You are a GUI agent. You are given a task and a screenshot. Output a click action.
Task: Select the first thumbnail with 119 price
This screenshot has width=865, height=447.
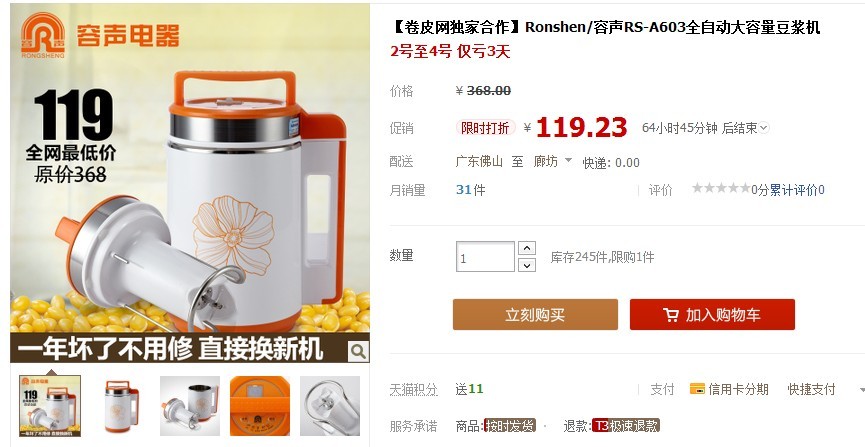[50, 406]
